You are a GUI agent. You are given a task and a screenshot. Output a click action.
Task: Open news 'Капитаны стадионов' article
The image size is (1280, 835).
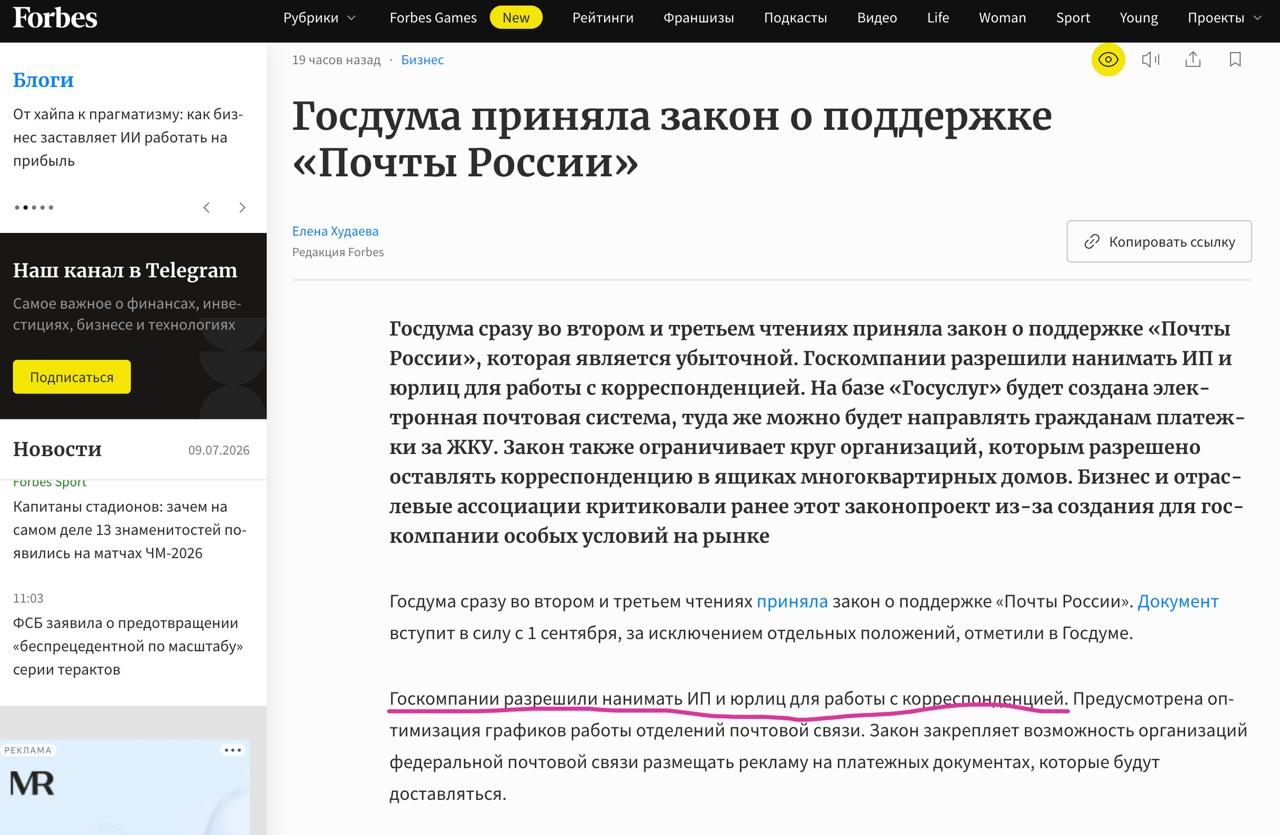[x=130, y=530]
